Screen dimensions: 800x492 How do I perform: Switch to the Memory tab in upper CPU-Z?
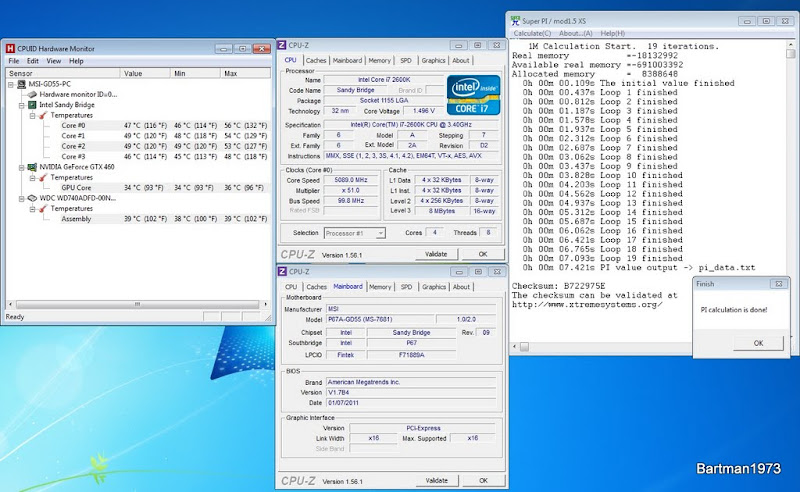(x=380, y=60)
